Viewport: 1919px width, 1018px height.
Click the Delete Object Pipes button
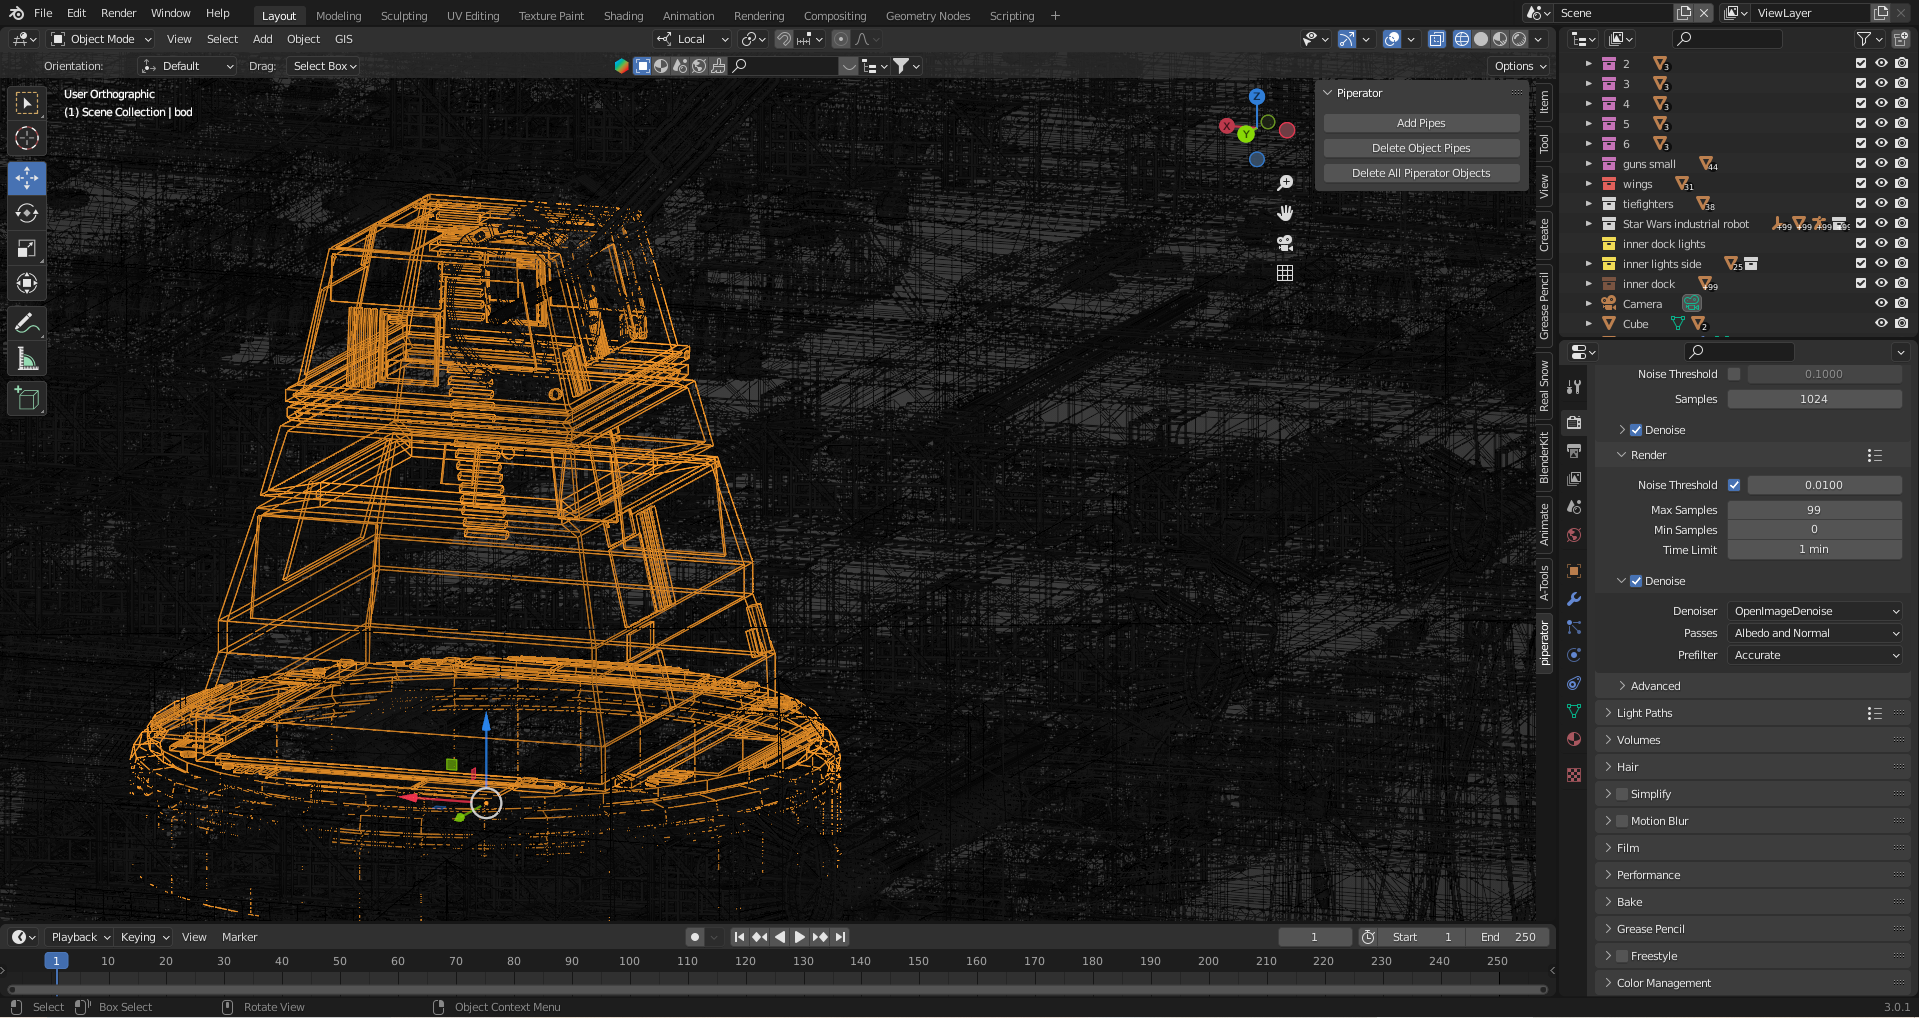[x=1421, y=148]
